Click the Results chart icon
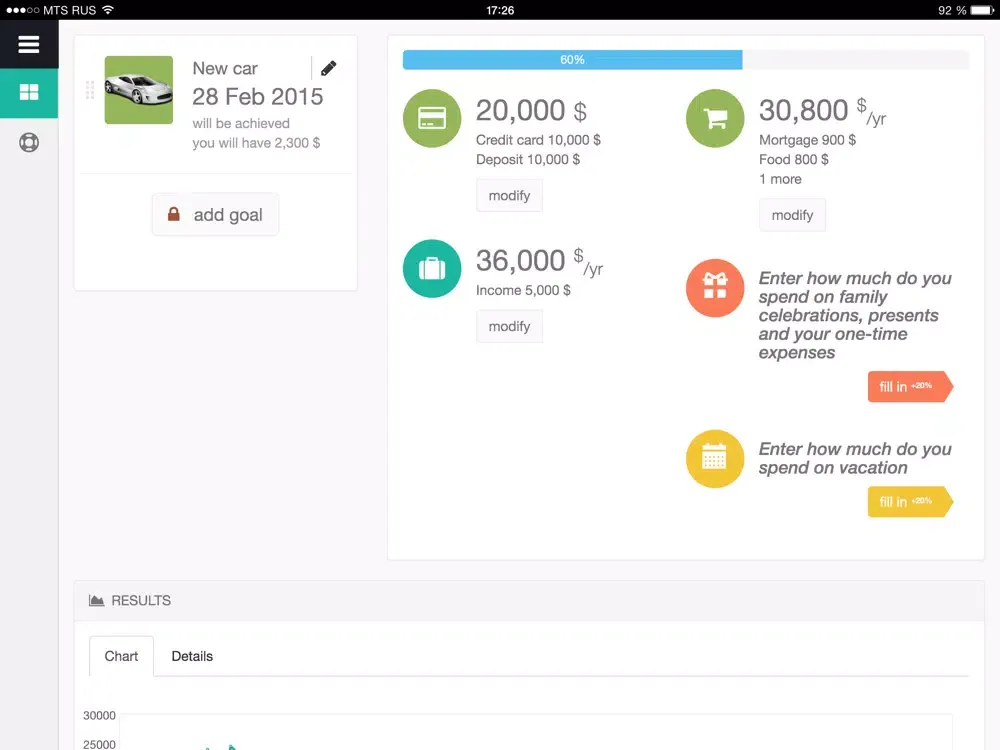This screenshot has width=1000, height=750. (96, 600)
